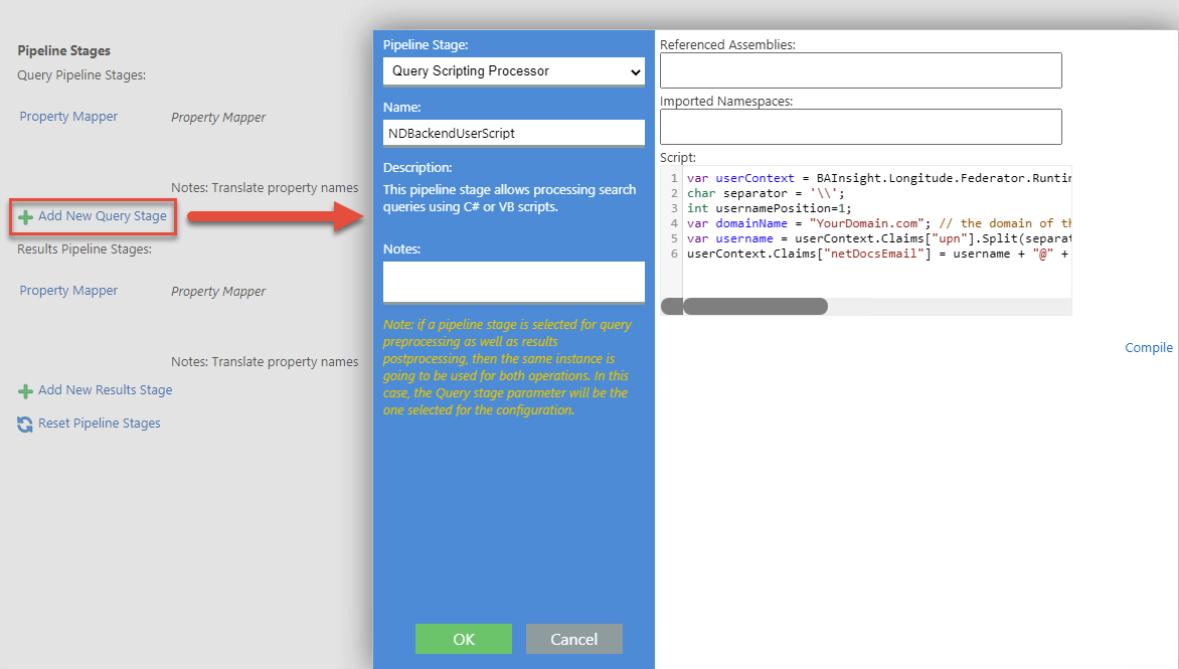This screenshot has width=1179, height=669.
Task: Click the Add New Results Stage link
Action: [x=105, y=390]
